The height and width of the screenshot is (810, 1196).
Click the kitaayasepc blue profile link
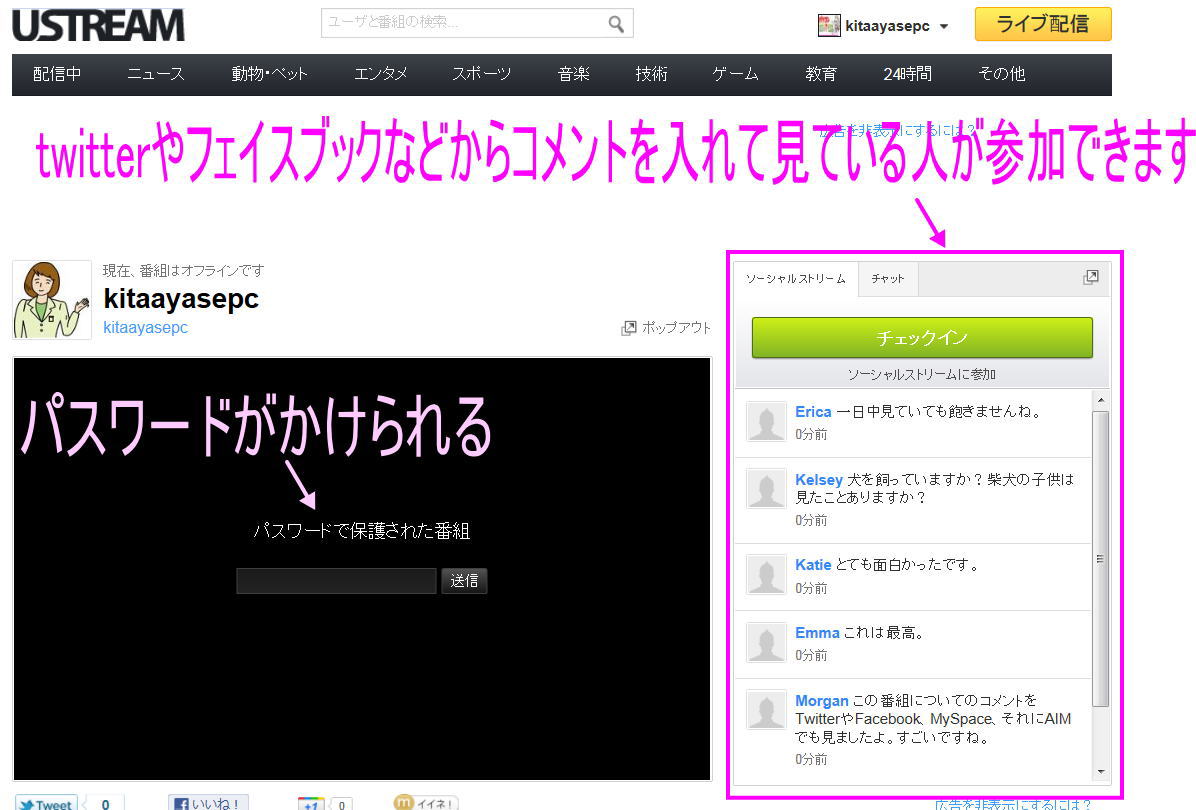pos(146,327)
